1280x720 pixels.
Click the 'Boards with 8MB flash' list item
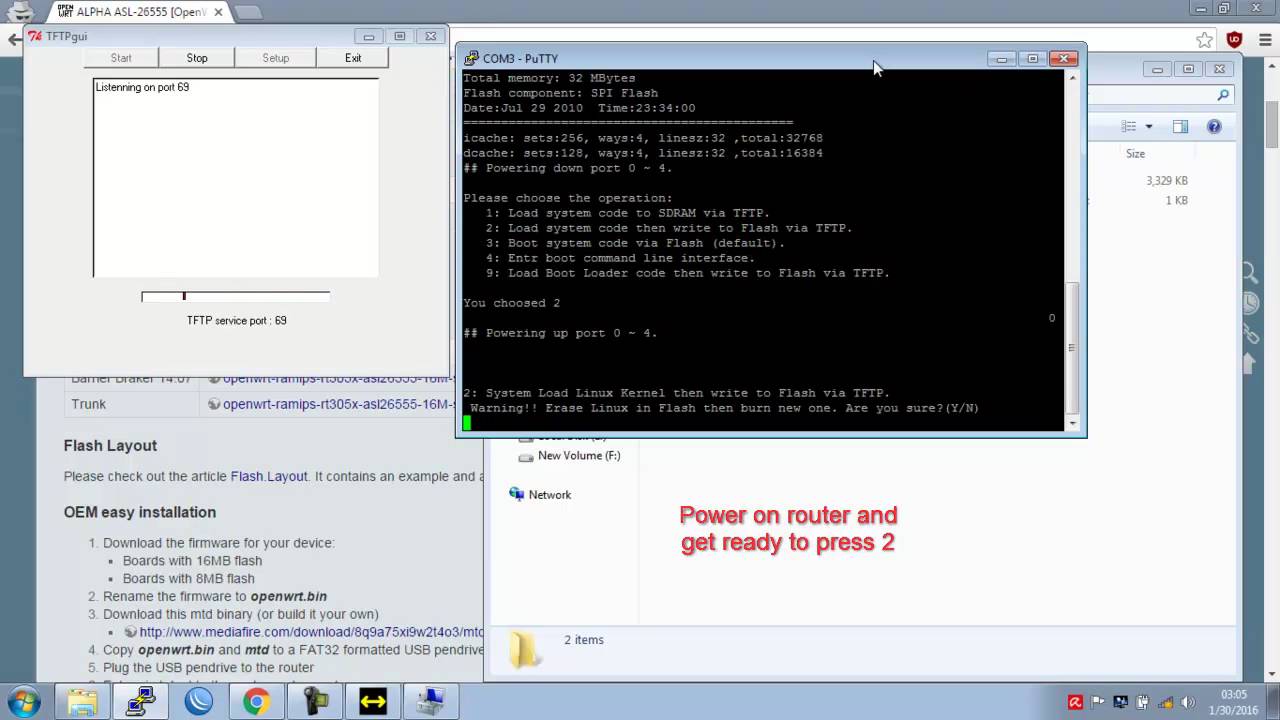tap(188, 579)
